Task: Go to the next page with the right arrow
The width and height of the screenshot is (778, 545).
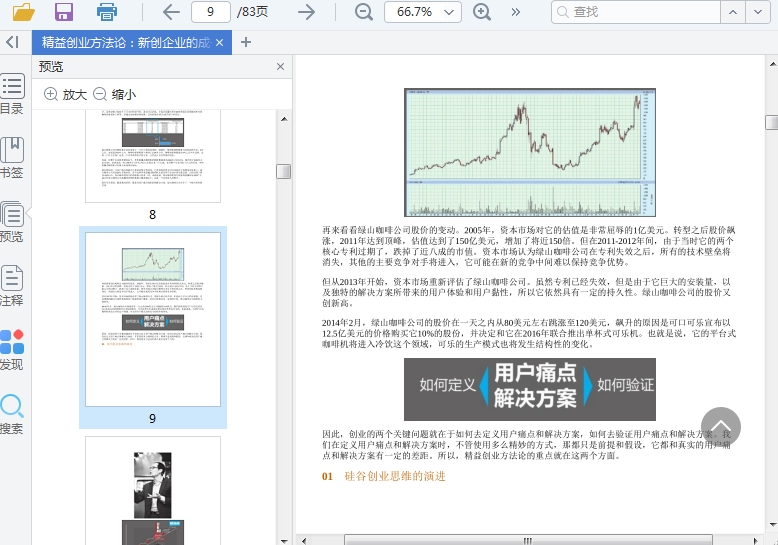Action: (x=306, y=11)
